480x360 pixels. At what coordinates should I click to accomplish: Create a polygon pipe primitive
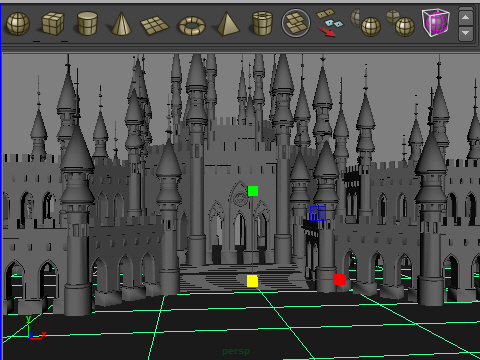click(x=262, y=23)
